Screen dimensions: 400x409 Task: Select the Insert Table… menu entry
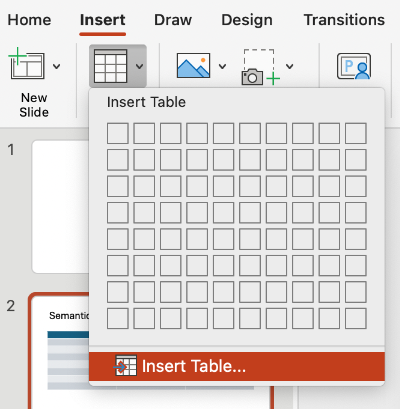237,366
